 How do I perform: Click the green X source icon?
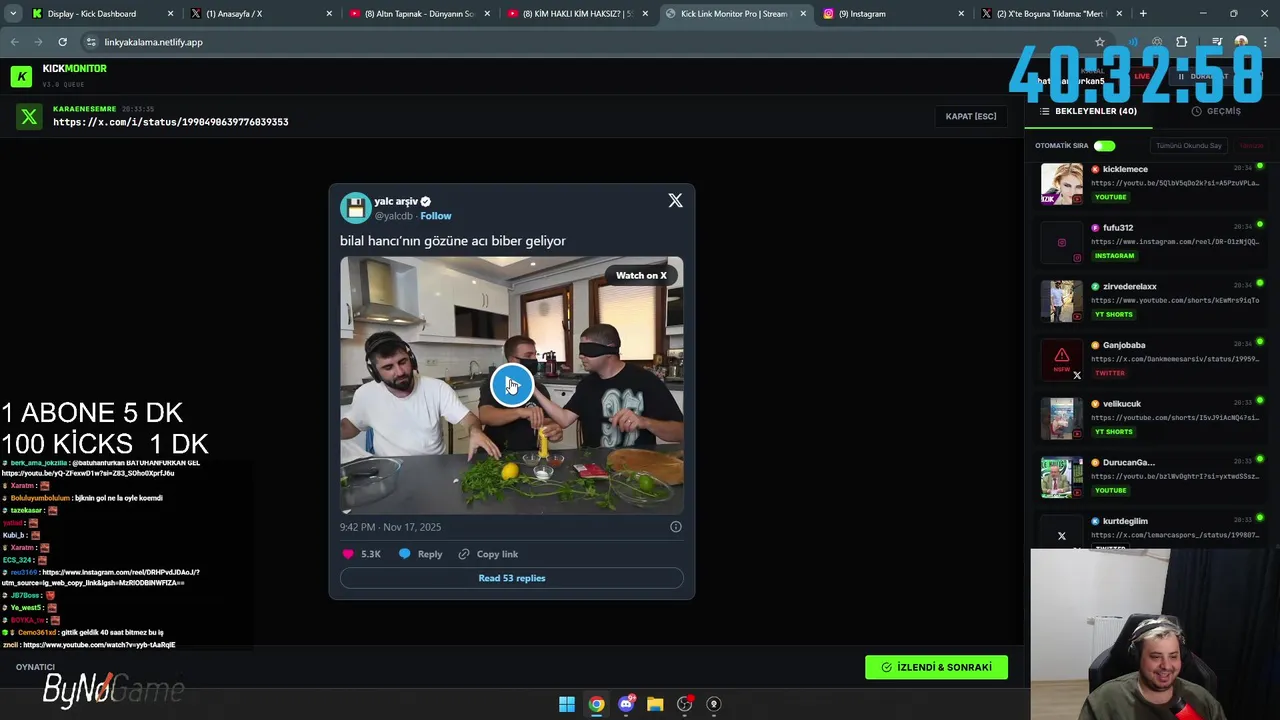point(29,117)
